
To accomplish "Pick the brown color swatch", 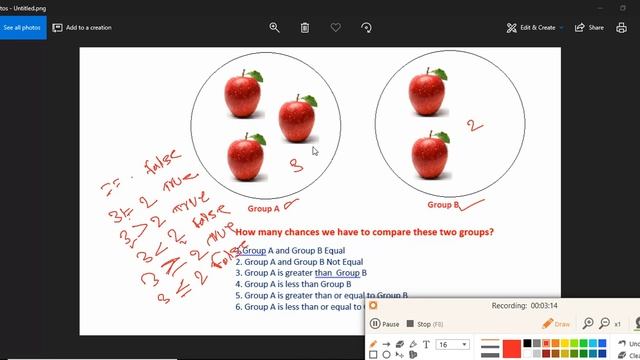I will point(556,354).
